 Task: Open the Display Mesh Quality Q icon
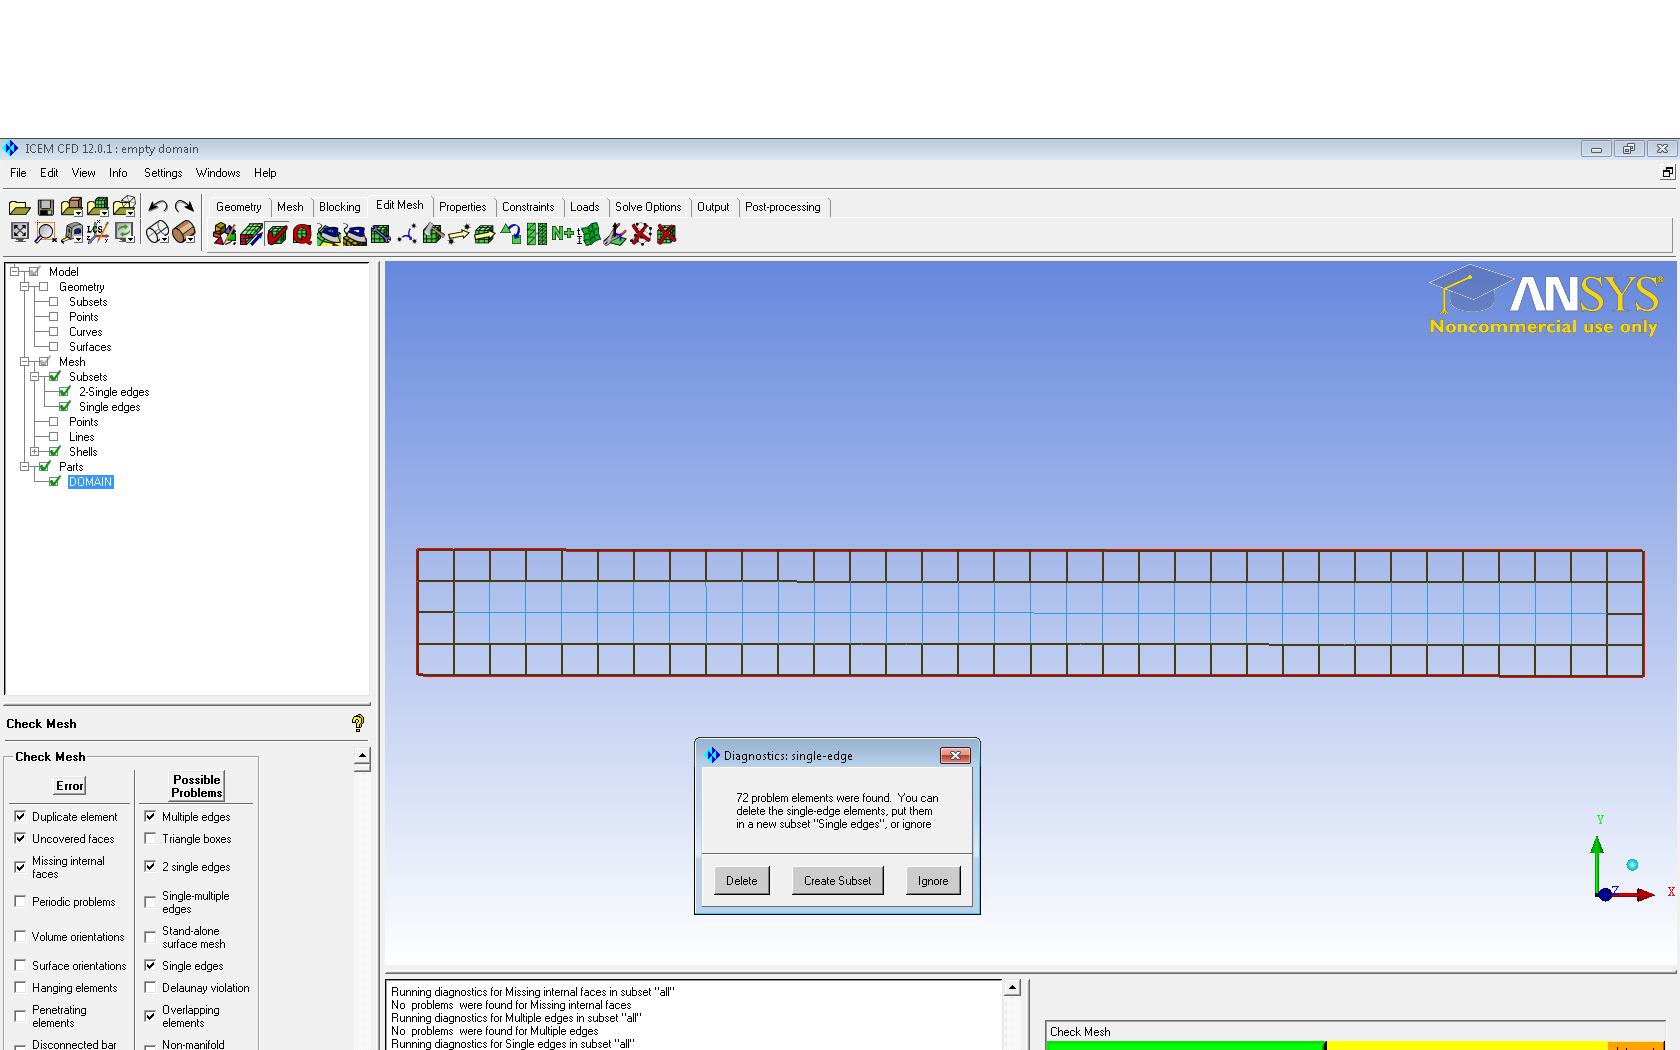tap(302, 235)
